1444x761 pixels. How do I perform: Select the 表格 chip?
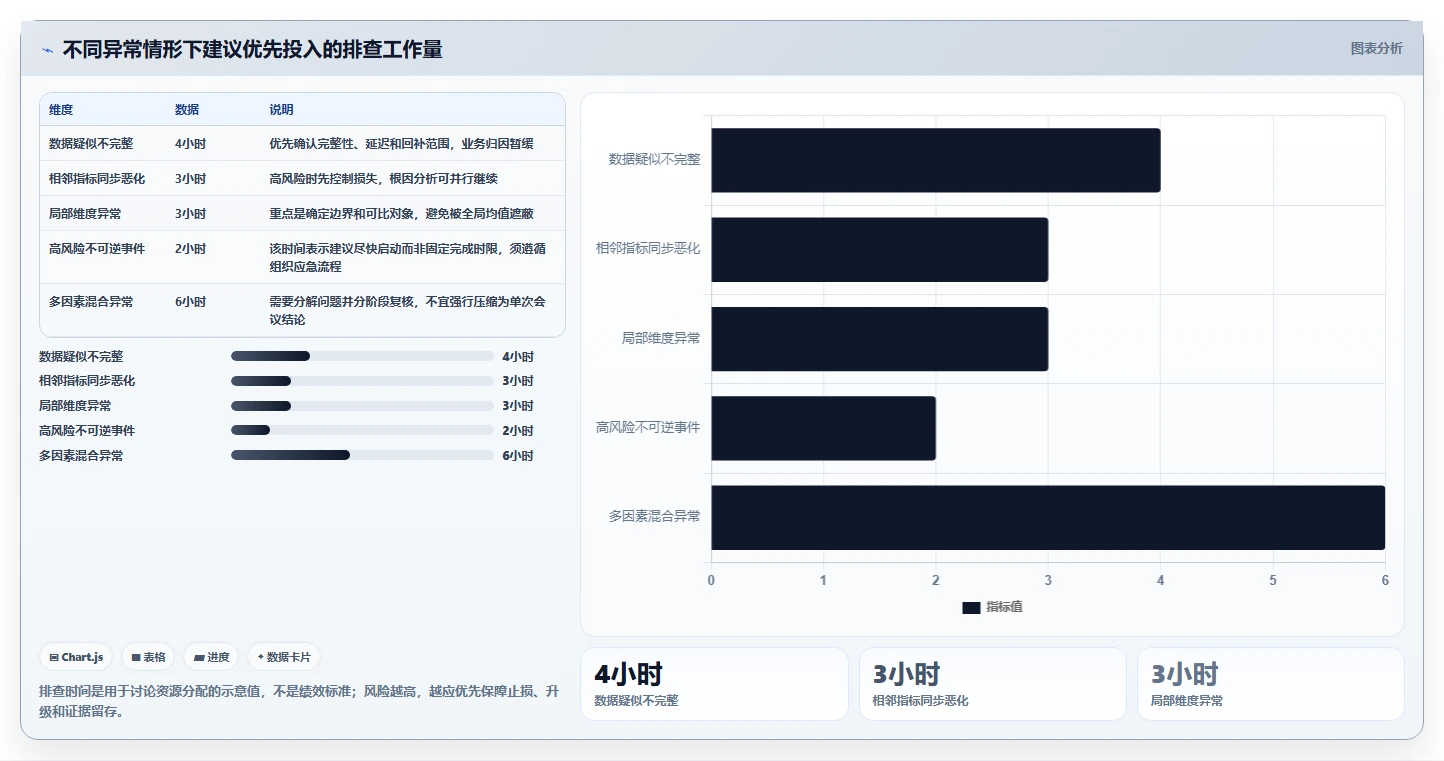click(148, 657)
